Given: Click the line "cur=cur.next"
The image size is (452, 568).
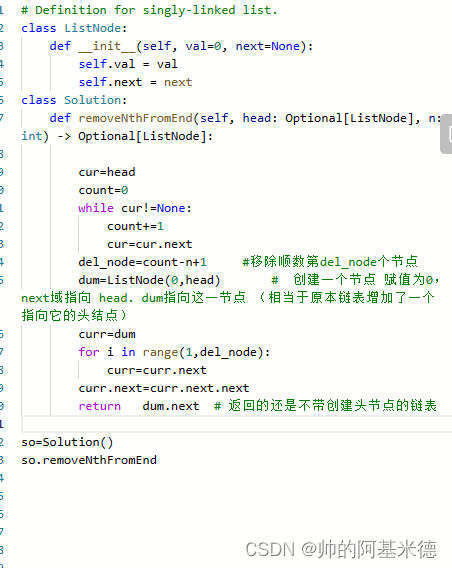Looking at the screenshot, I should 149,244.
